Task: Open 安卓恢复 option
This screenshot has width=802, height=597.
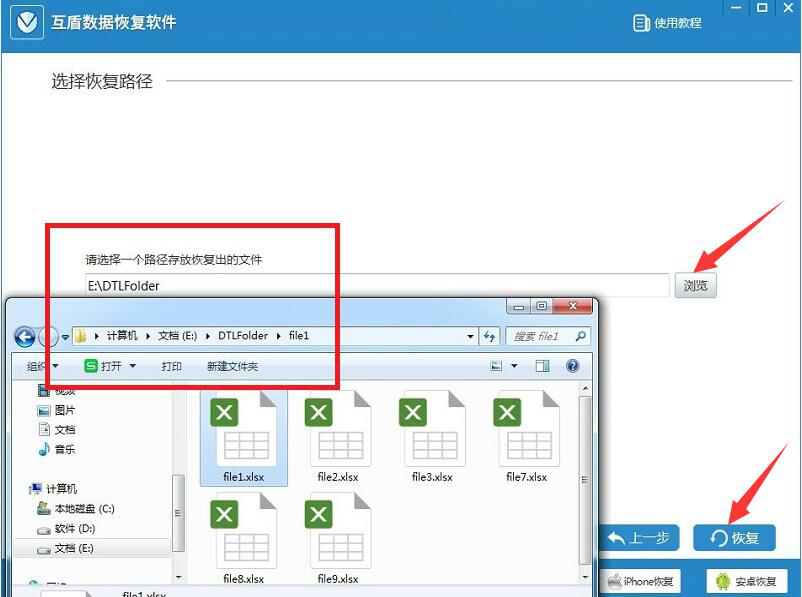Action: [x=747, y=582]
